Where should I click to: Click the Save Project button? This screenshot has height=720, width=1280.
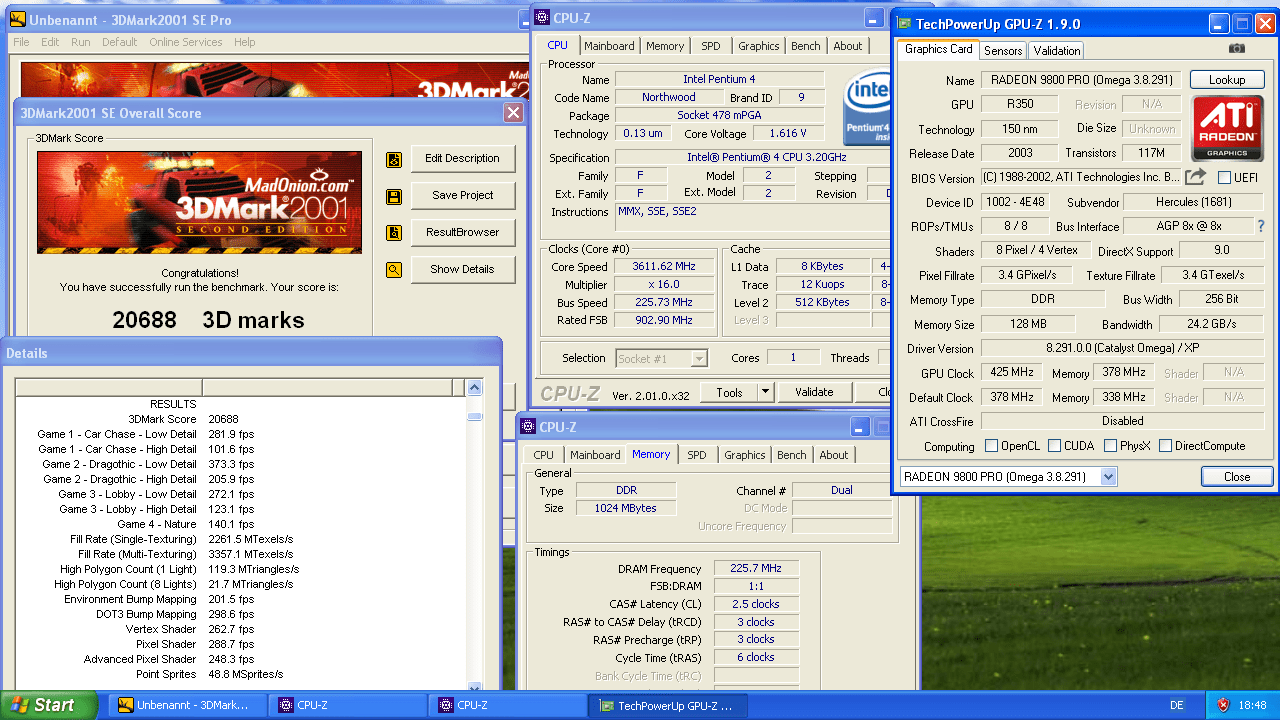pos(462,195)
